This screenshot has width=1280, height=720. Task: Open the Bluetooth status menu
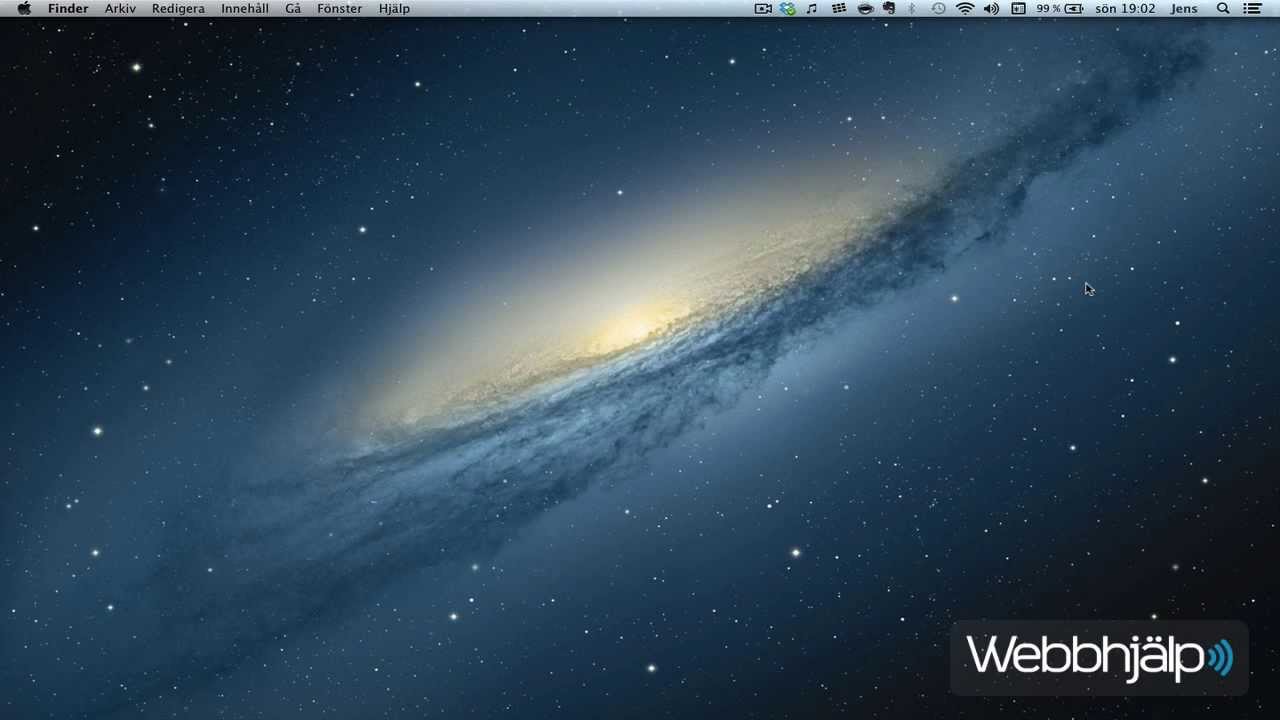[x=912, y=9]
